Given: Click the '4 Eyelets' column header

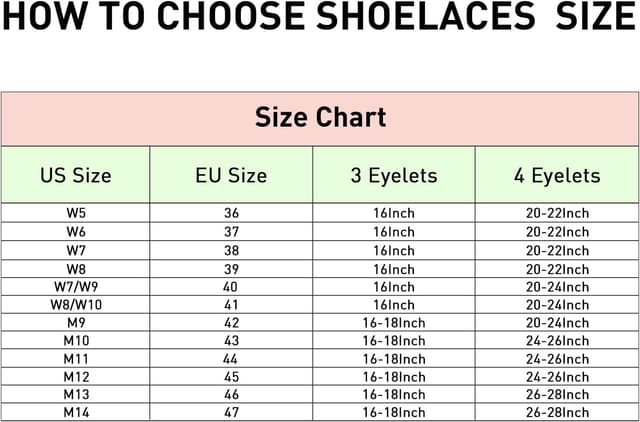Looking at the screenshot, I should [557, 176].
